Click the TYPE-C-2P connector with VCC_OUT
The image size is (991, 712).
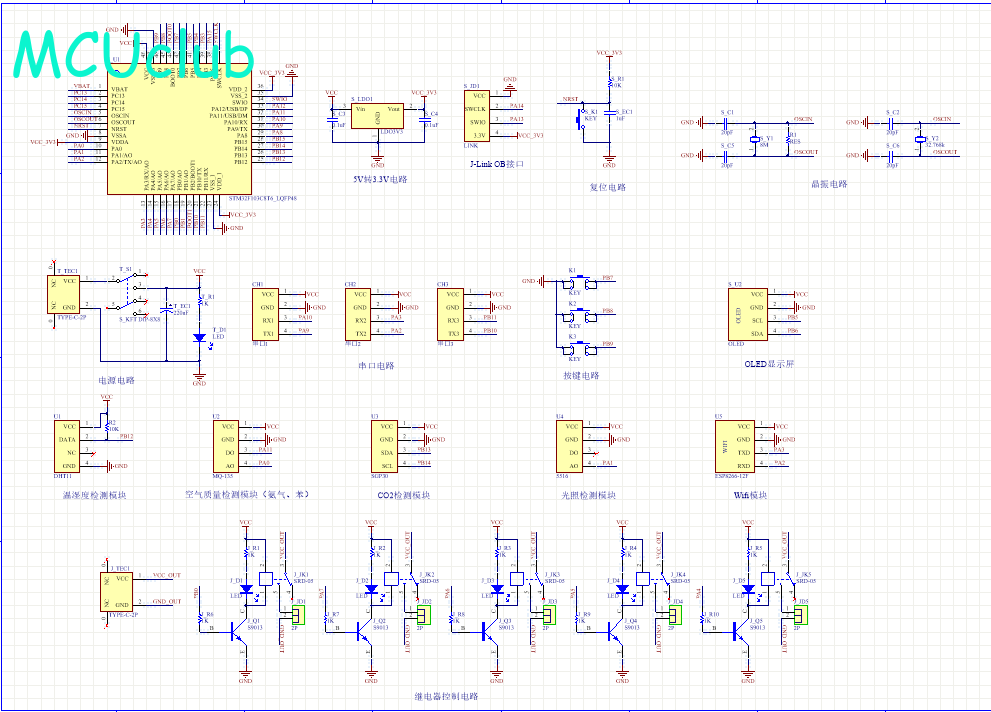[119, 590]
